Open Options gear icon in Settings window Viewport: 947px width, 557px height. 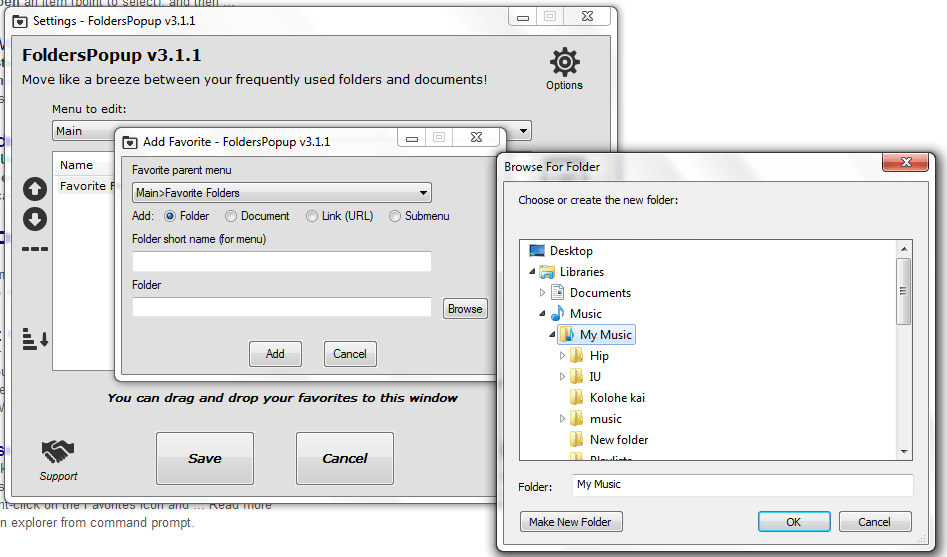(565, 62)
